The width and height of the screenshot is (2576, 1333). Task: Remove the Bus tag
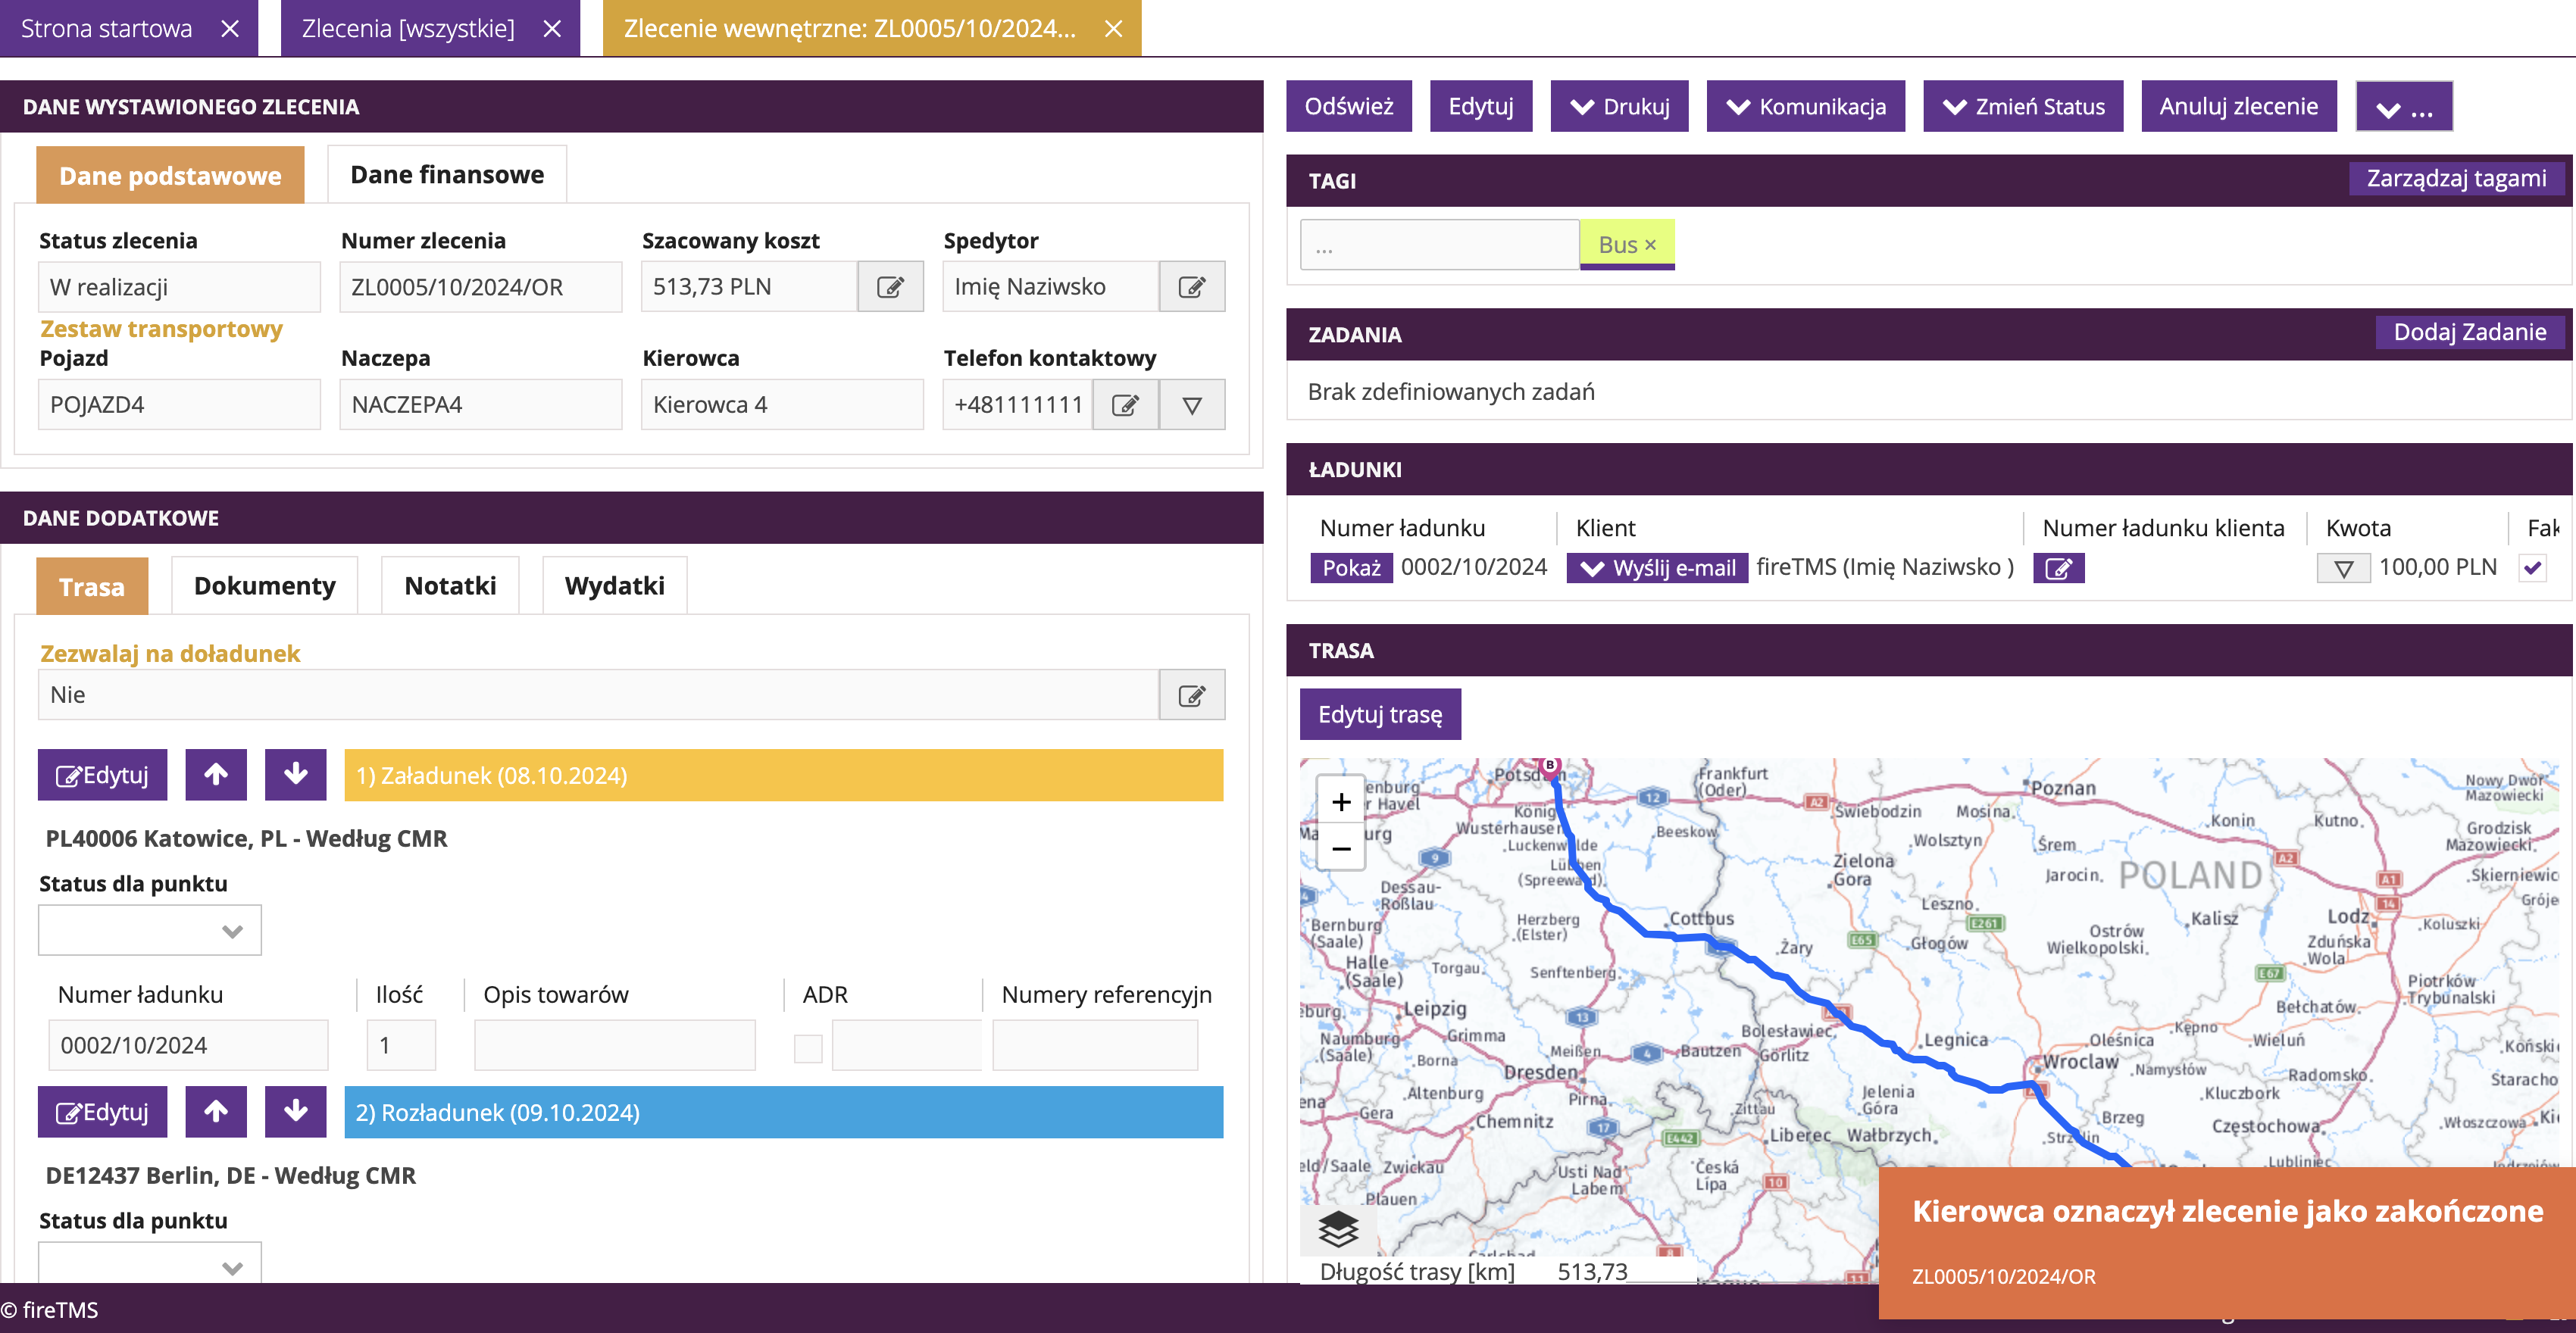coord(1651,245)
